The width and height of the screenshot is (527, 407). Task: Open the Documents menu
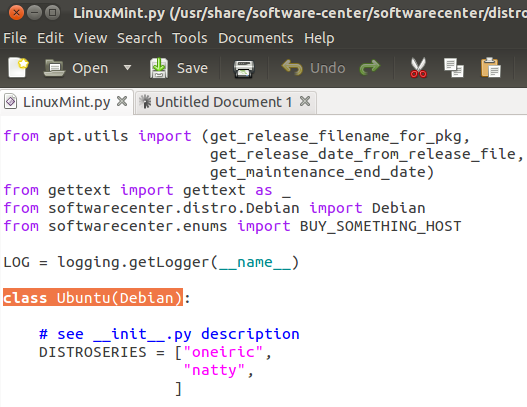click(x=256, y=38)
